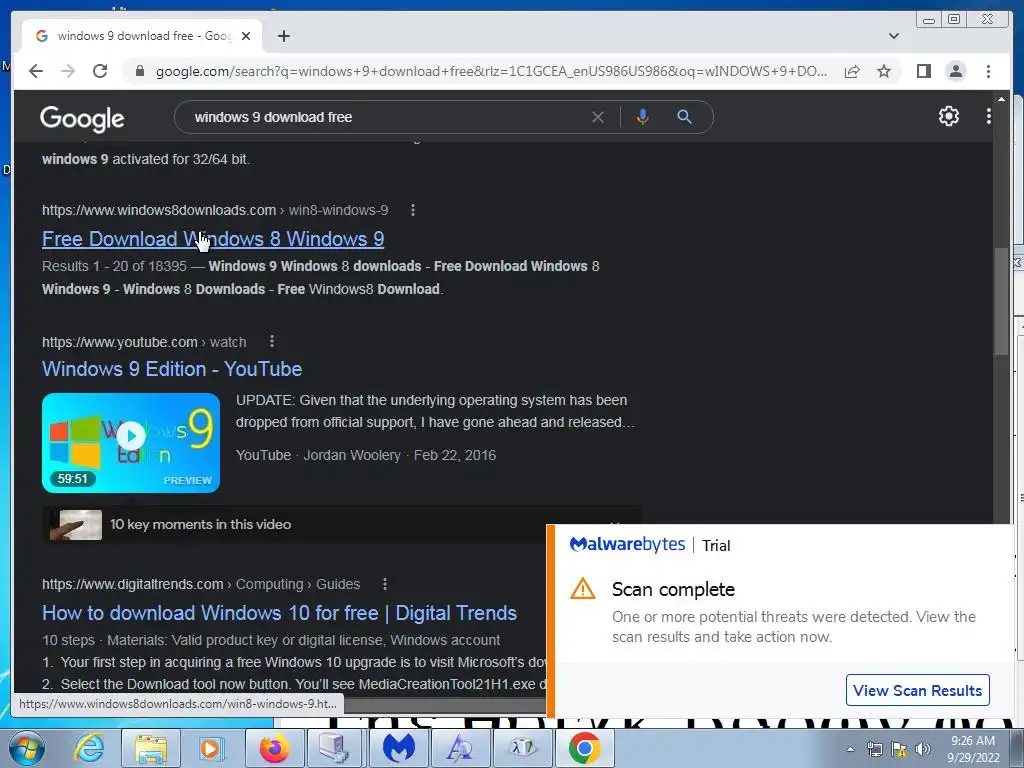Select the windows 9 download free tab
The width and height of the screenshot is (1024, 768).
142,36
